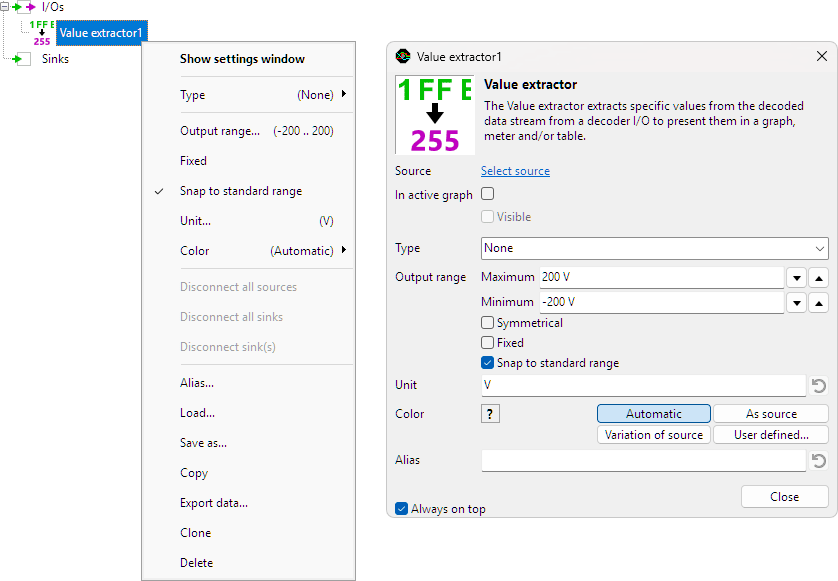Decrease Maximum with the down arrow
Screen dimensions: 838x581
coord(797,278)
